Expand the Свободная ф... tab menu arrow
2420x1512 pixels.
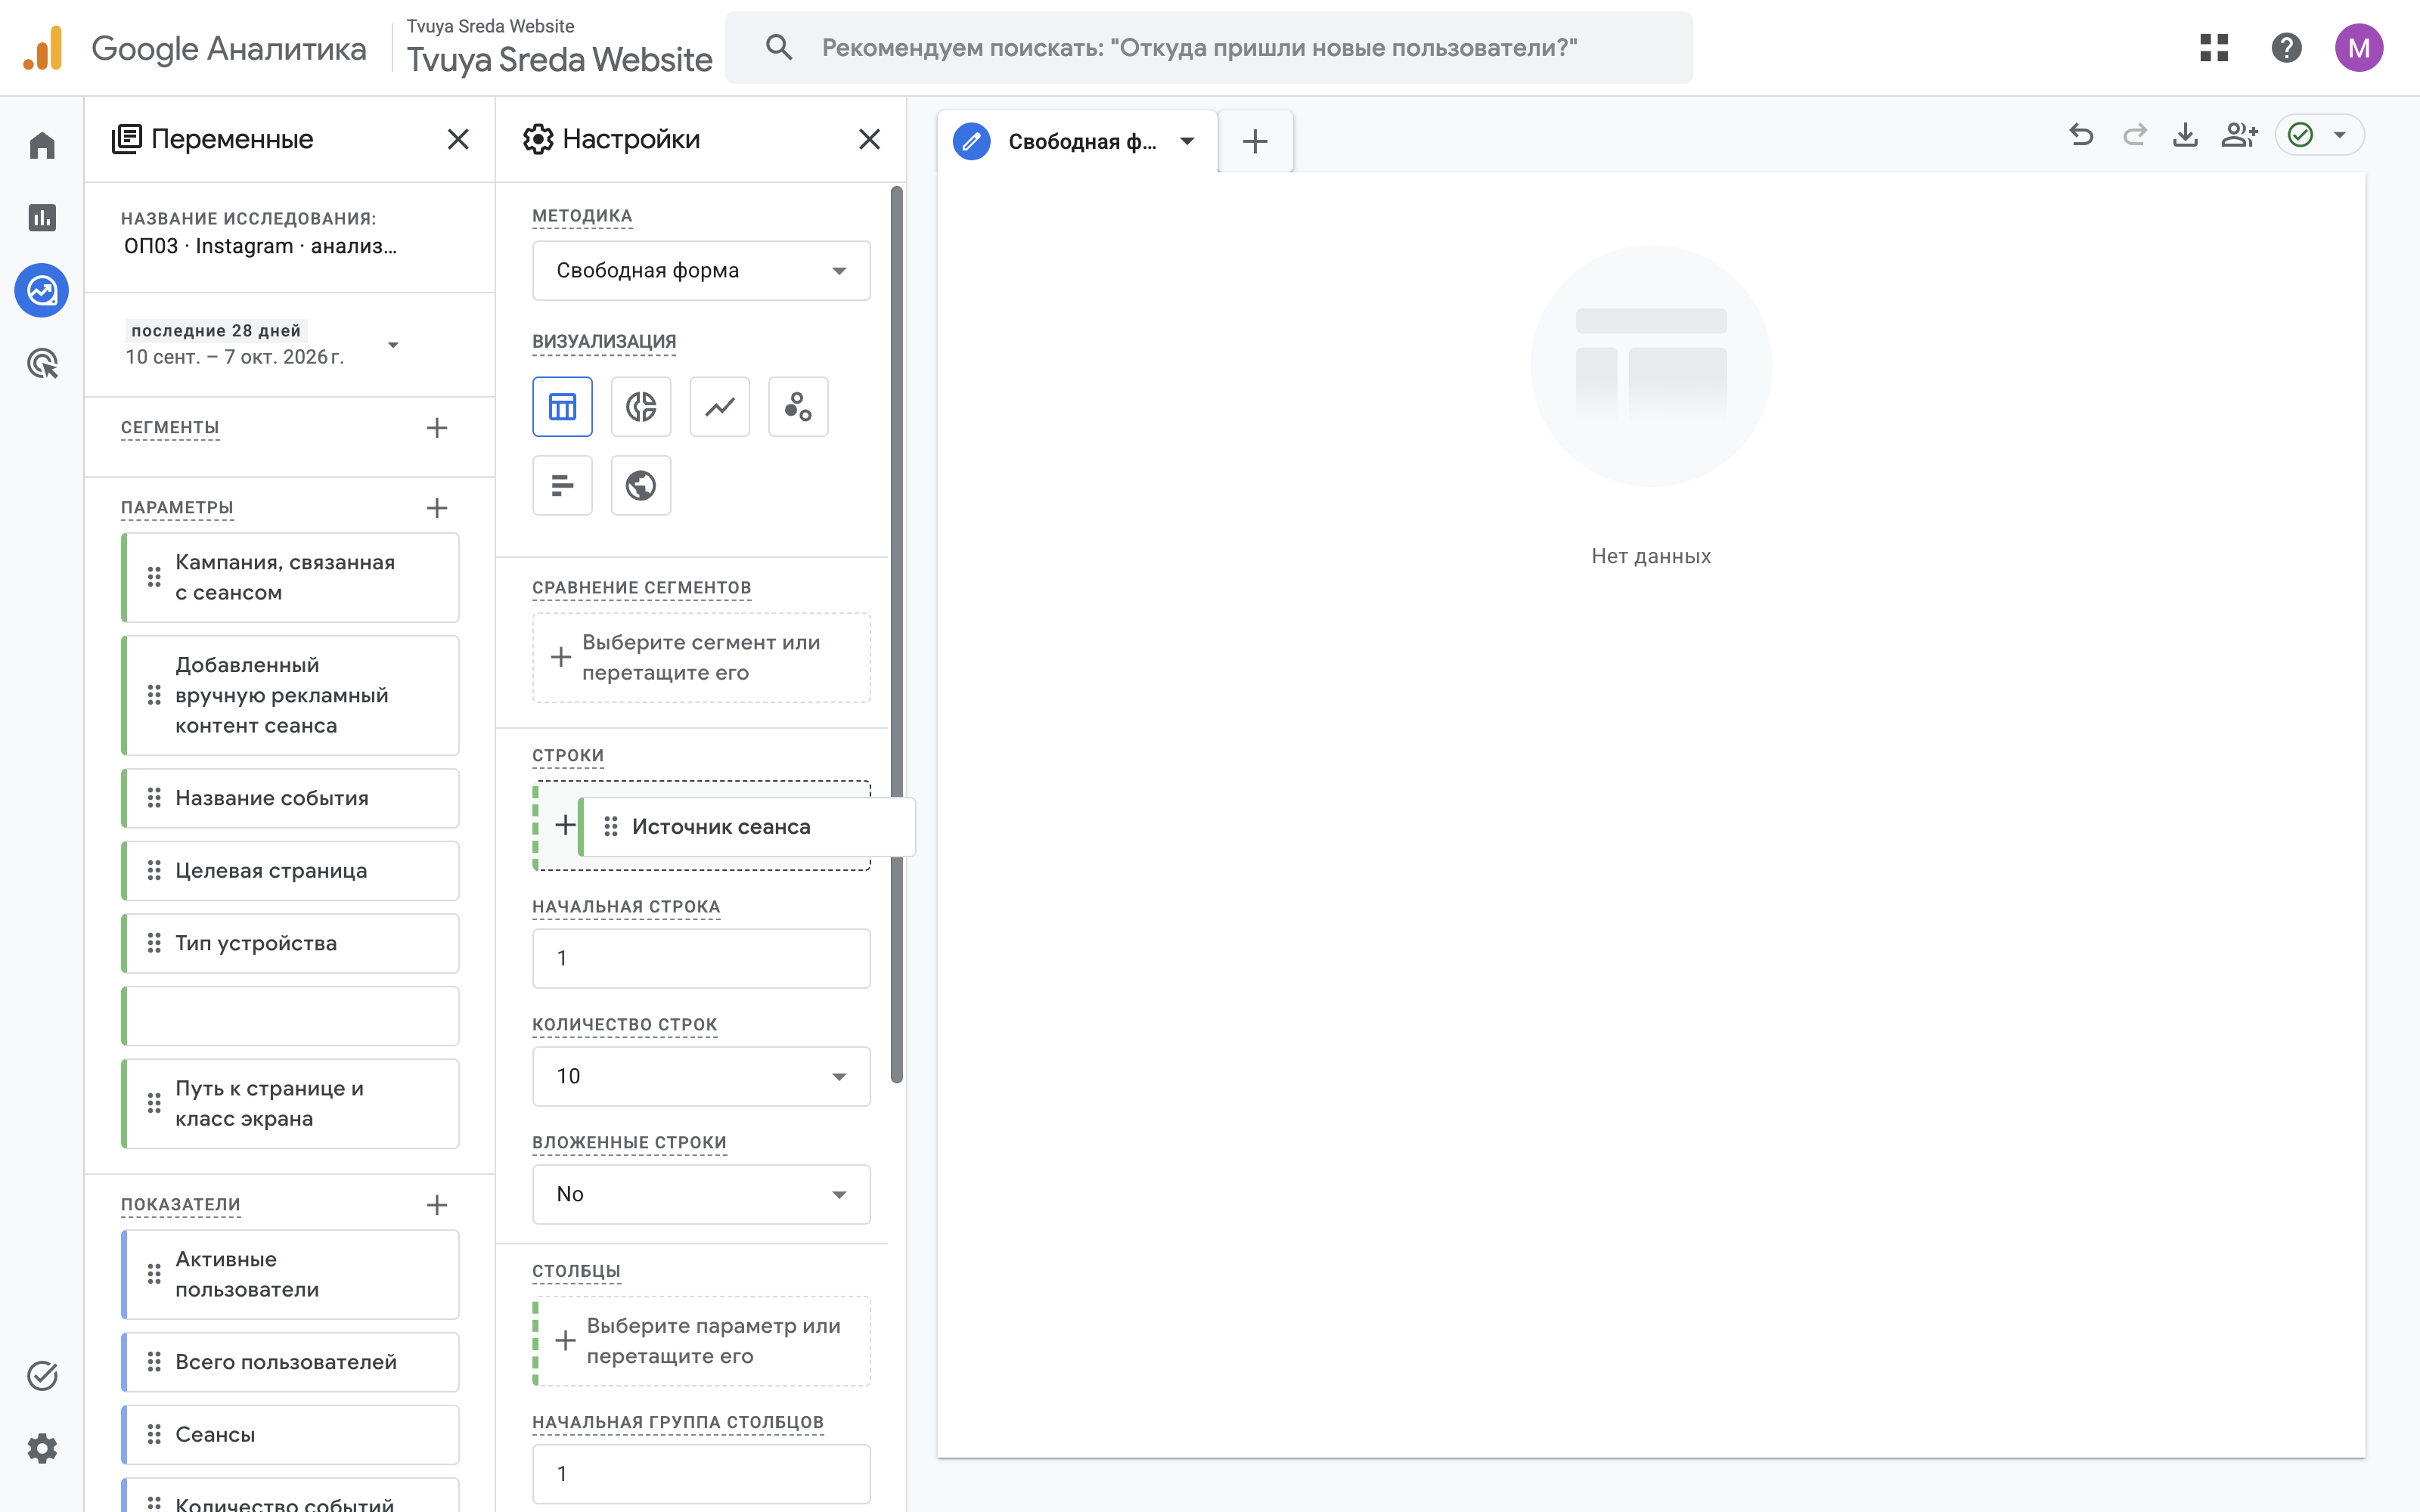1187,141
